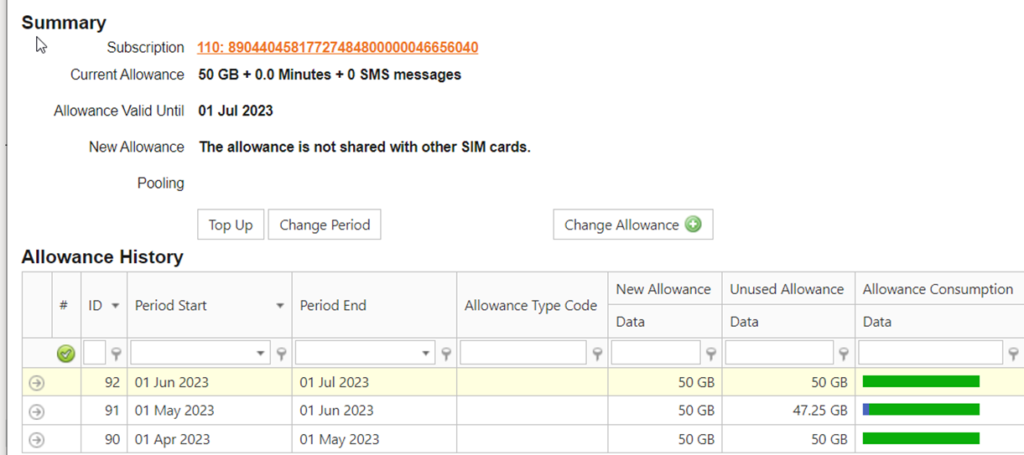Click the ID column filter pin icon
Screen dimensions: 1024x455
point(116,353)
